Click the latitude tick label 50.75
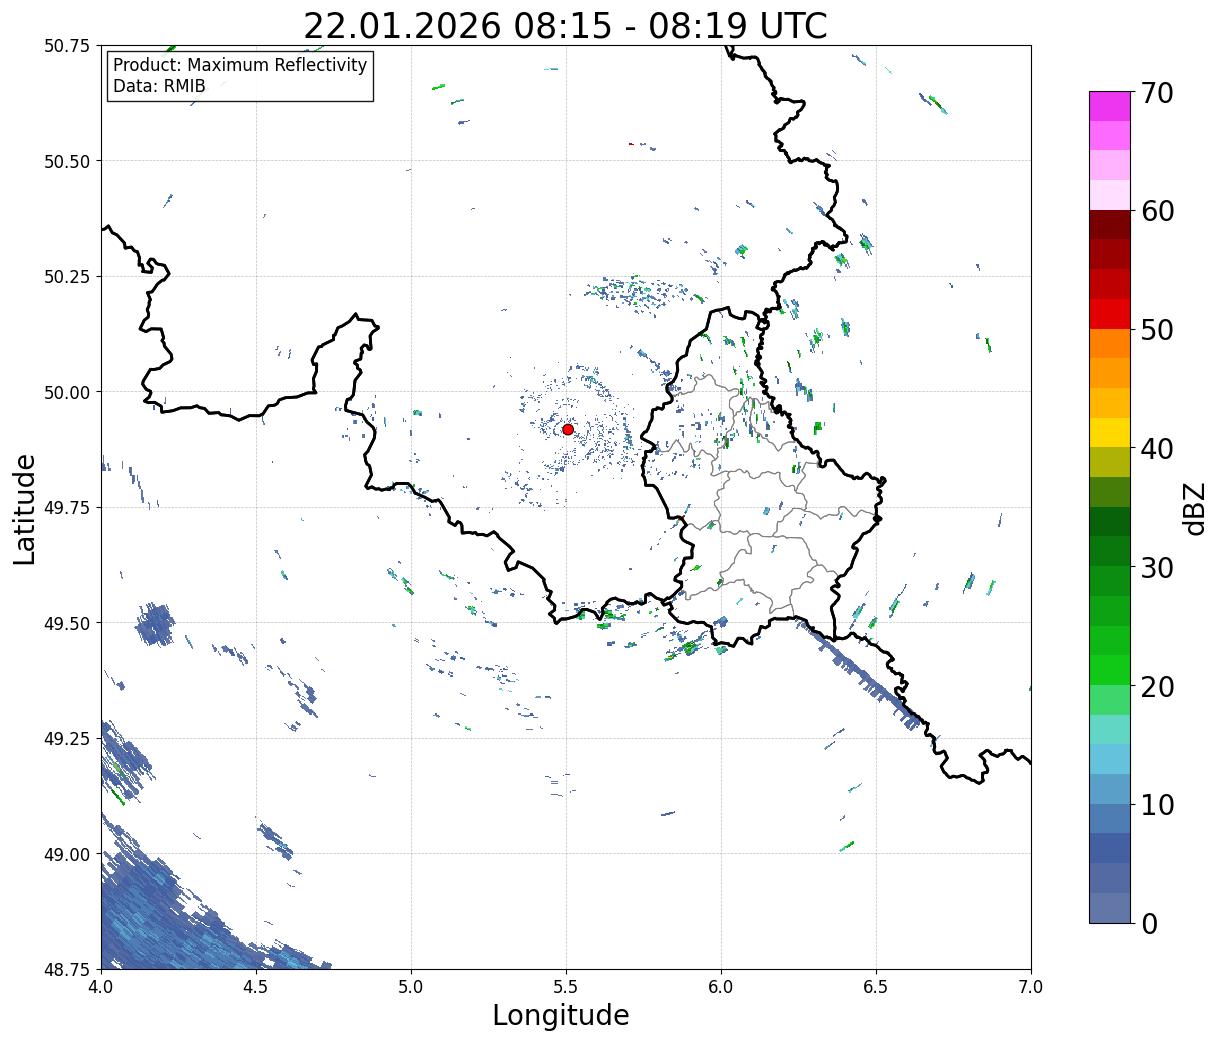 pyautogui.click(x=66, y=46)
